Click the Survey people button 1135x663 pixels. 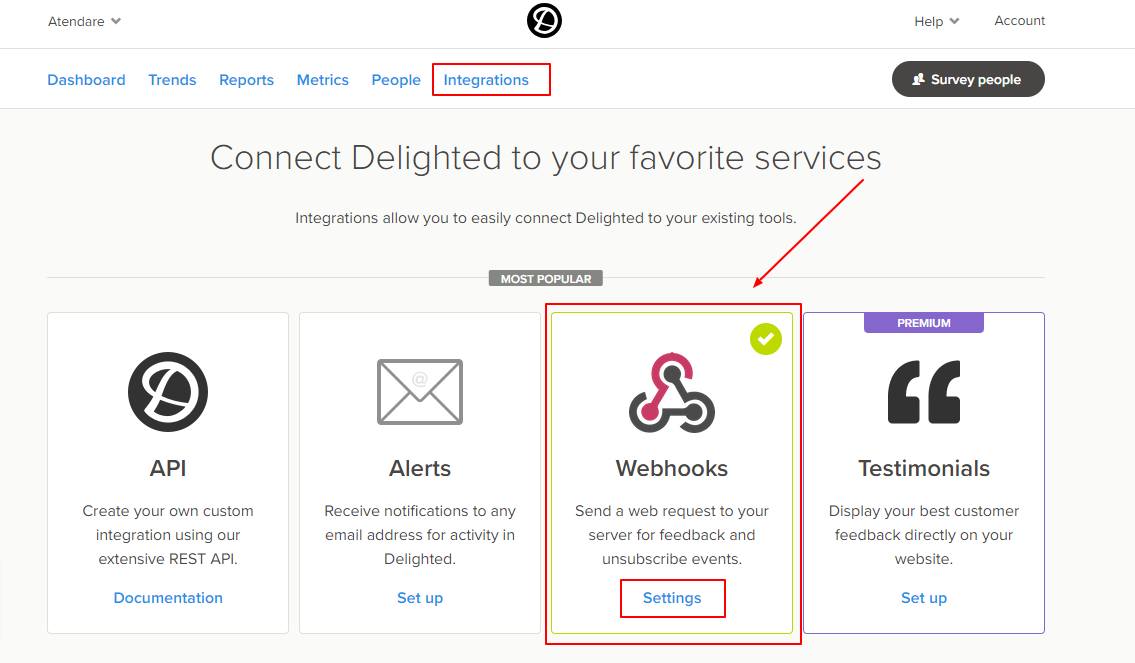pyautogui.click(x=968, y=79)
